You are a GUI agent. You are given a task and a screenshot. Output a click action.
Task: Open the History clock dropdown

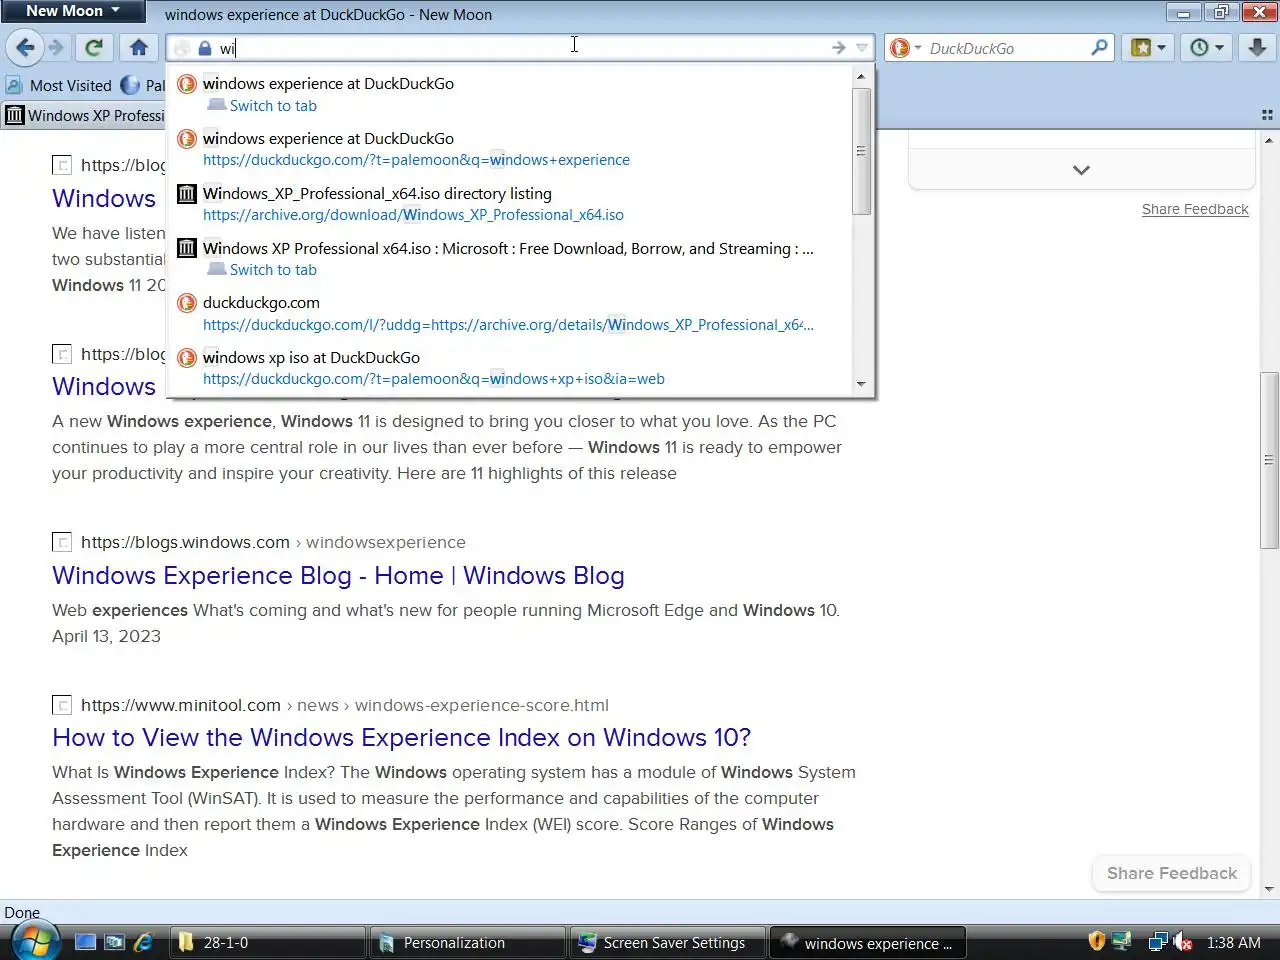pyautogui.click(x=1206, y=47)
